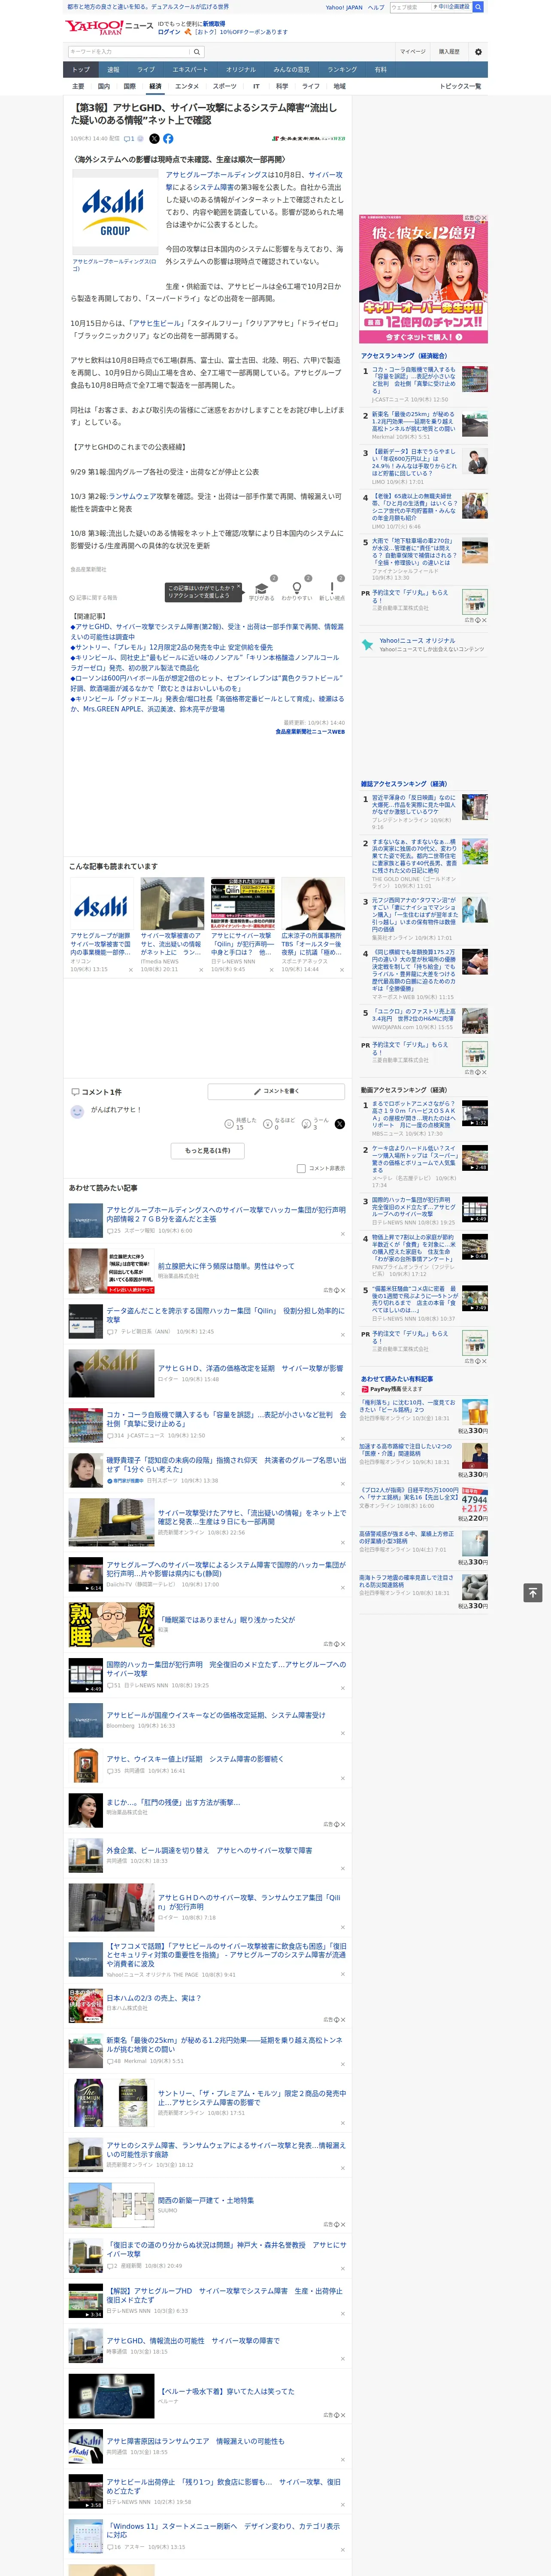Click the search magnifier next to keyword field
551x2576 pixels.
click(x=197, y=51)
